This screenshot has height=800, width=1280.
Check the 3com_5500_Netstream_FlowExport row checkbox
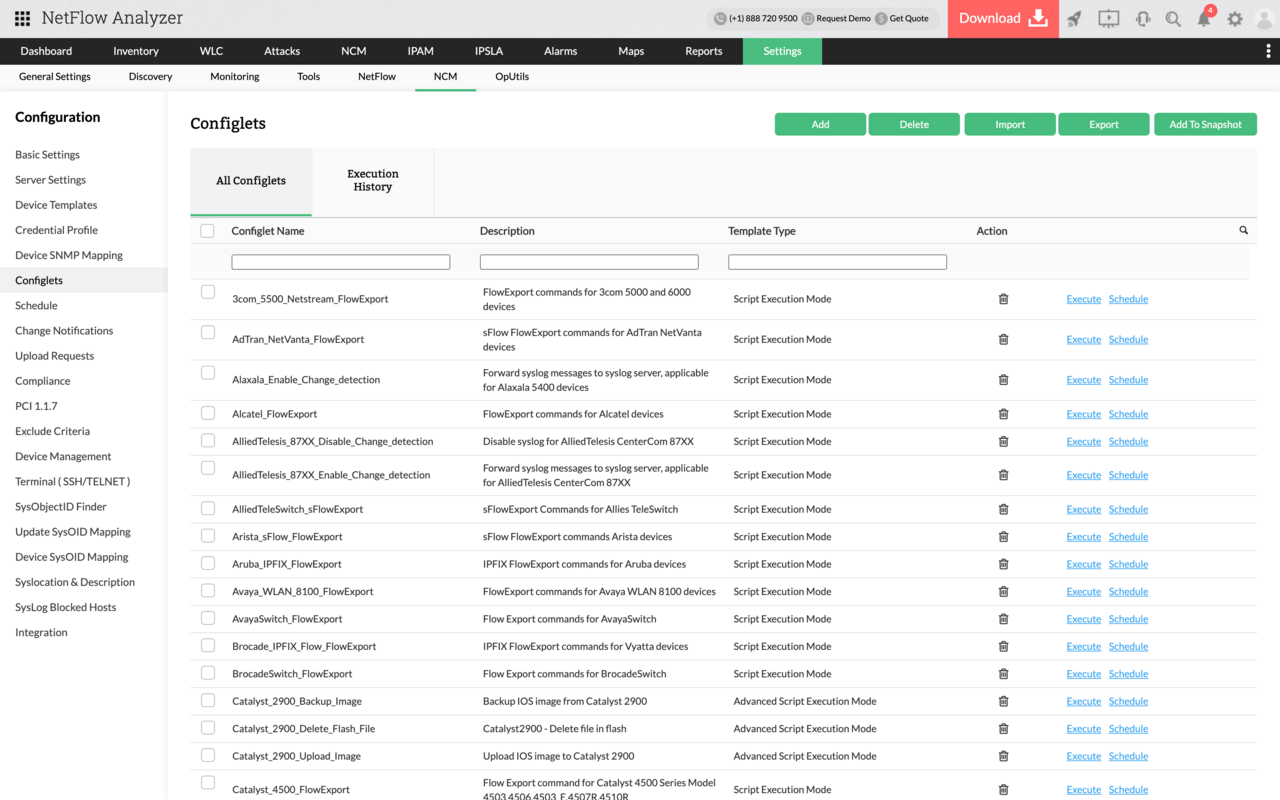(x=208, y=292)
